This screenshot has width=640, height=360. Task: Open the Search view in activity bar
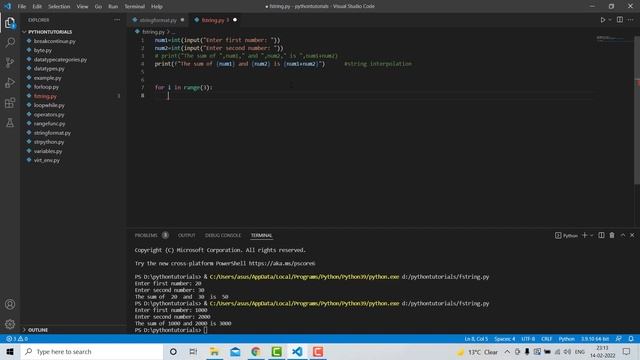click(10, 42)
